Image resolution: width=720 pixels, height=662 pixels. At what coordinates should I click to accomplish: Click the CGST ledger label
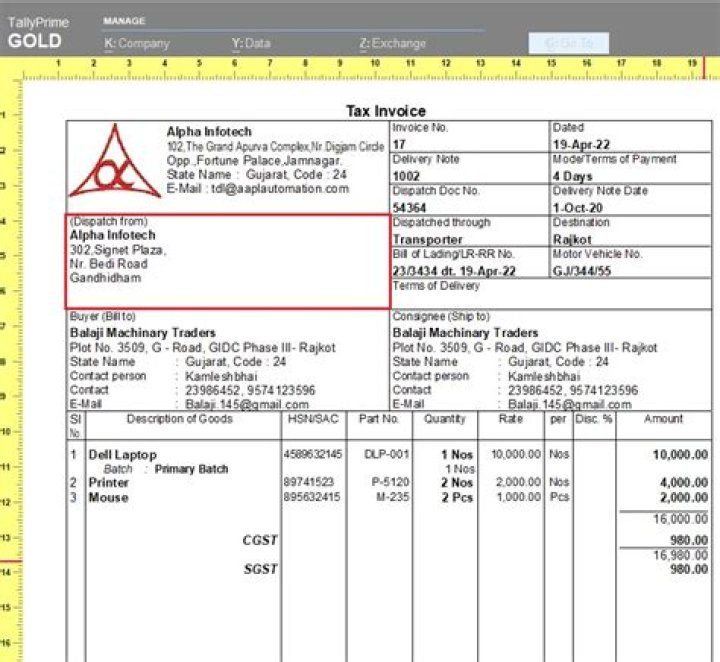pos(260,540)
